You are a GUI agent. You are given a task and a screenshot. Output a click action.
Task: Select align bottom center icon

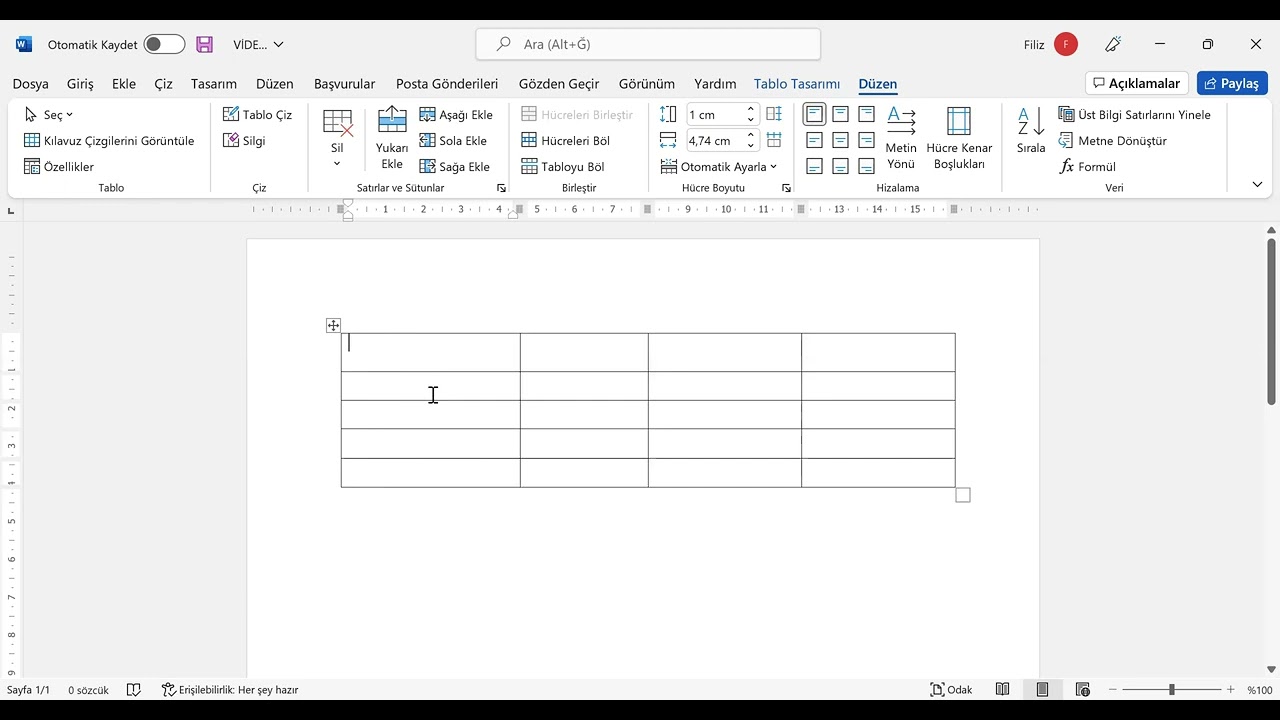tap(841, 166)
